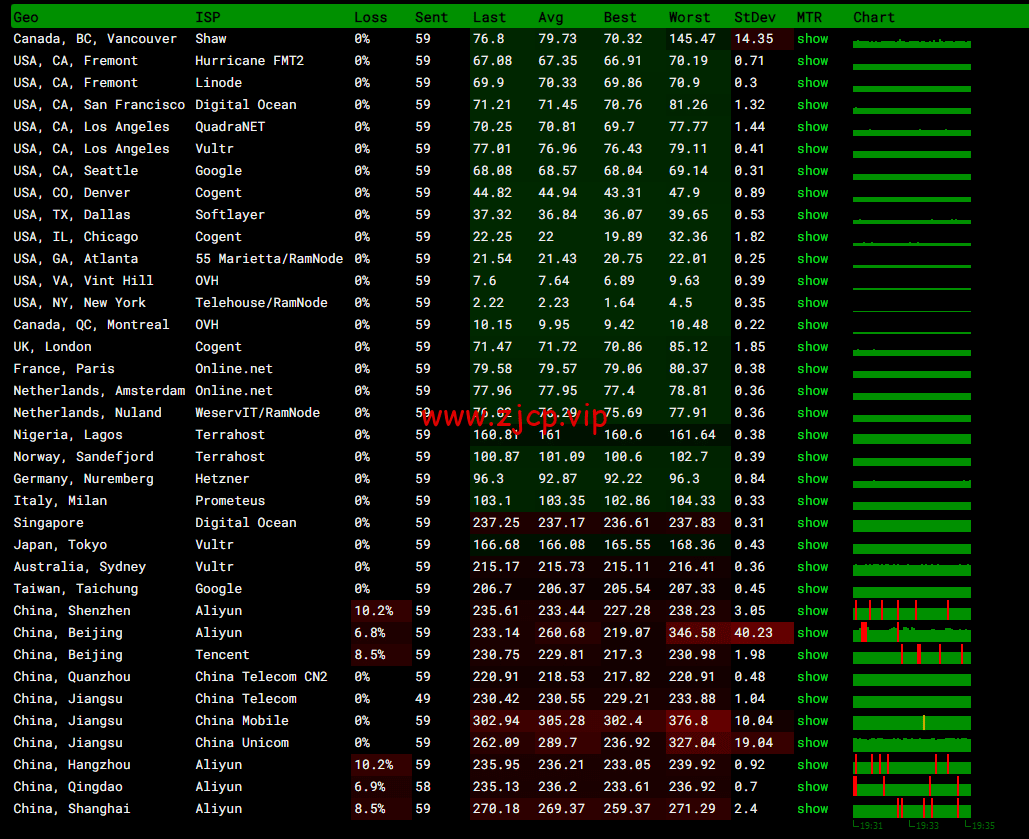Show MTR for Vultr Sydney

click(812, 567)
